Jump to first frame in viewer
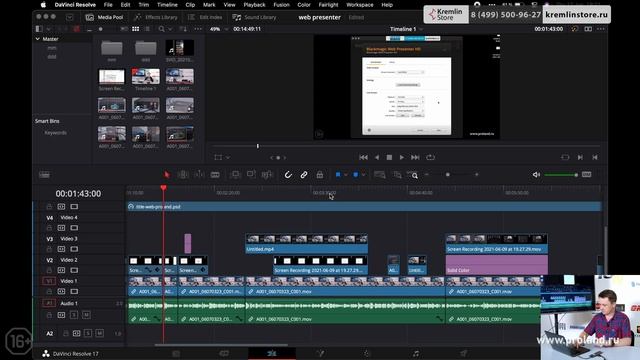This screenshot has height=360, width=640. click(363, 157)
